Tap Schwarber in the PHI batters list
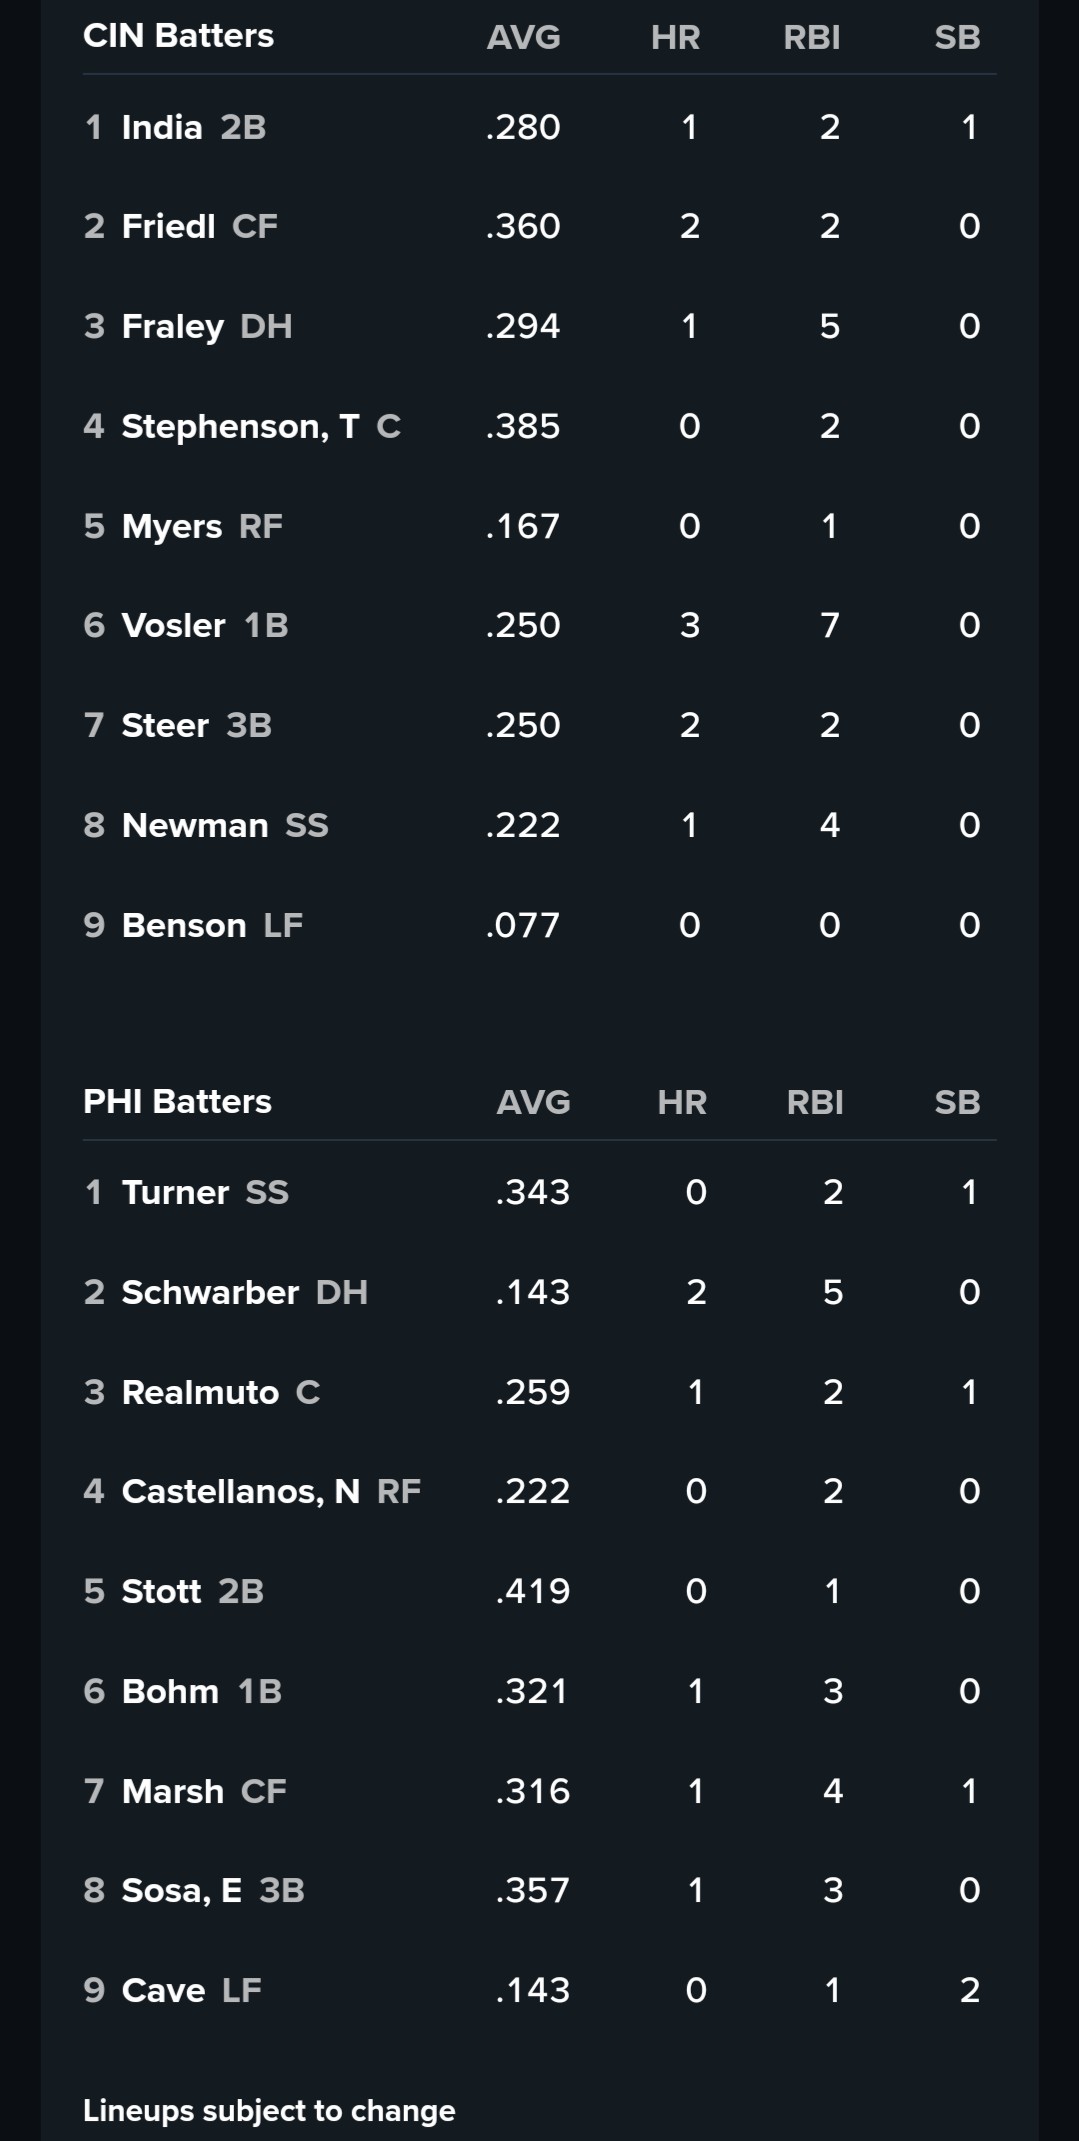Screen dimensions: 1079x2141 210,1293
